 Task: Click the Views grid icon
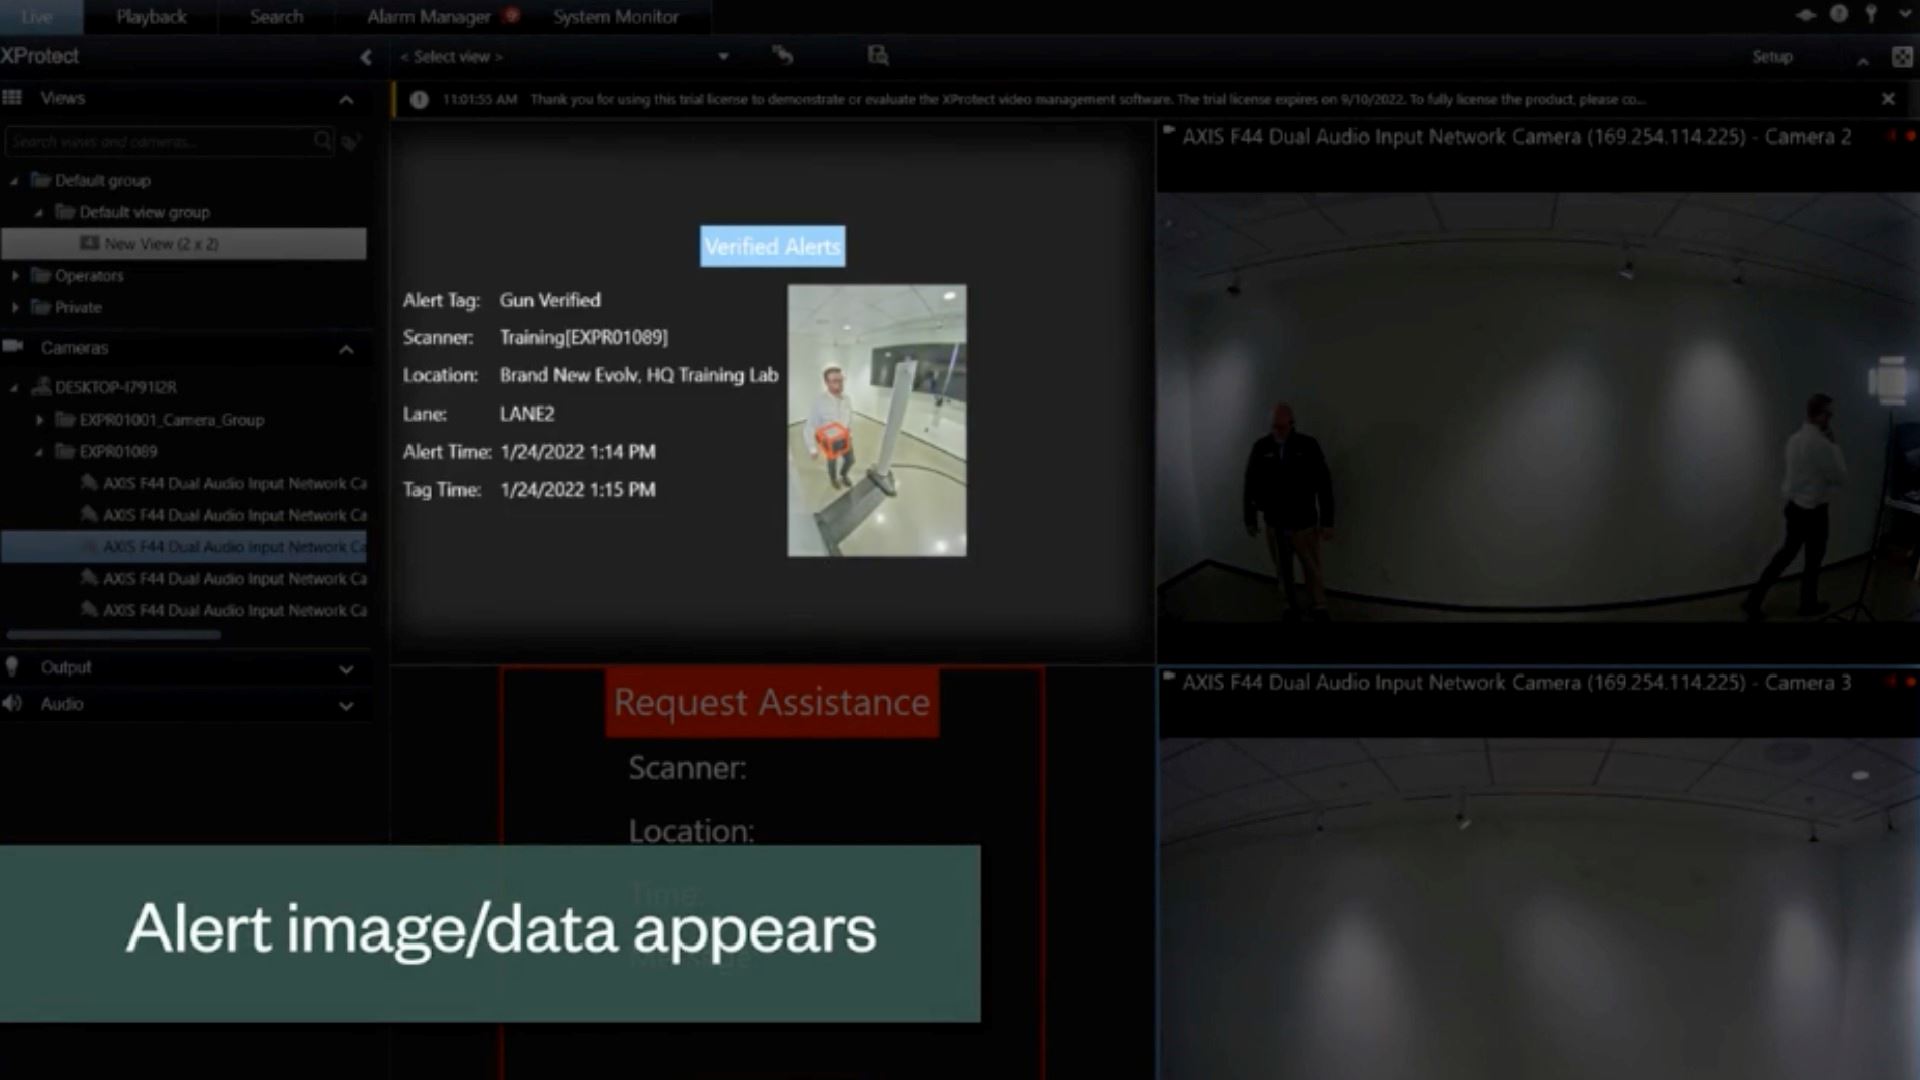pos(12,97)
